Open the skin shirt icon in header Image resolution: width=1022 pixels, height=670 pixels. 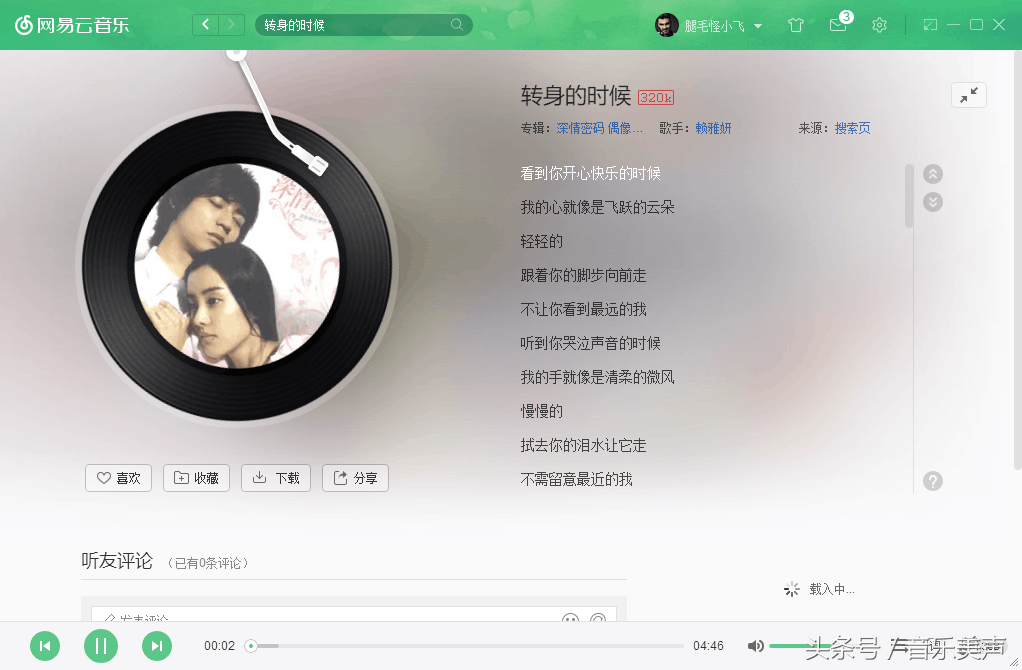pyautogui.click(x=795, y=25)
